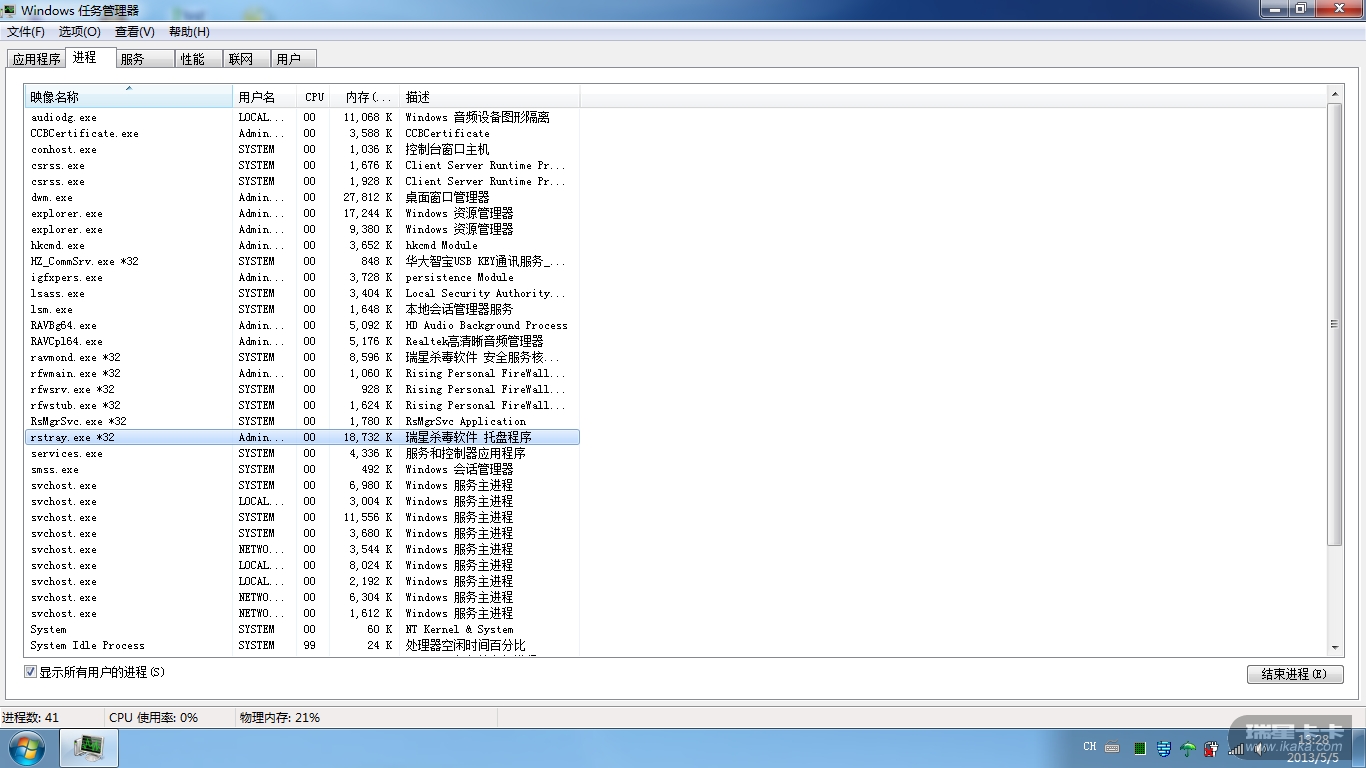1366x768 pixels.
Task: Click the process list vertical scrollbar thumb
Action: coord(1335,324)
